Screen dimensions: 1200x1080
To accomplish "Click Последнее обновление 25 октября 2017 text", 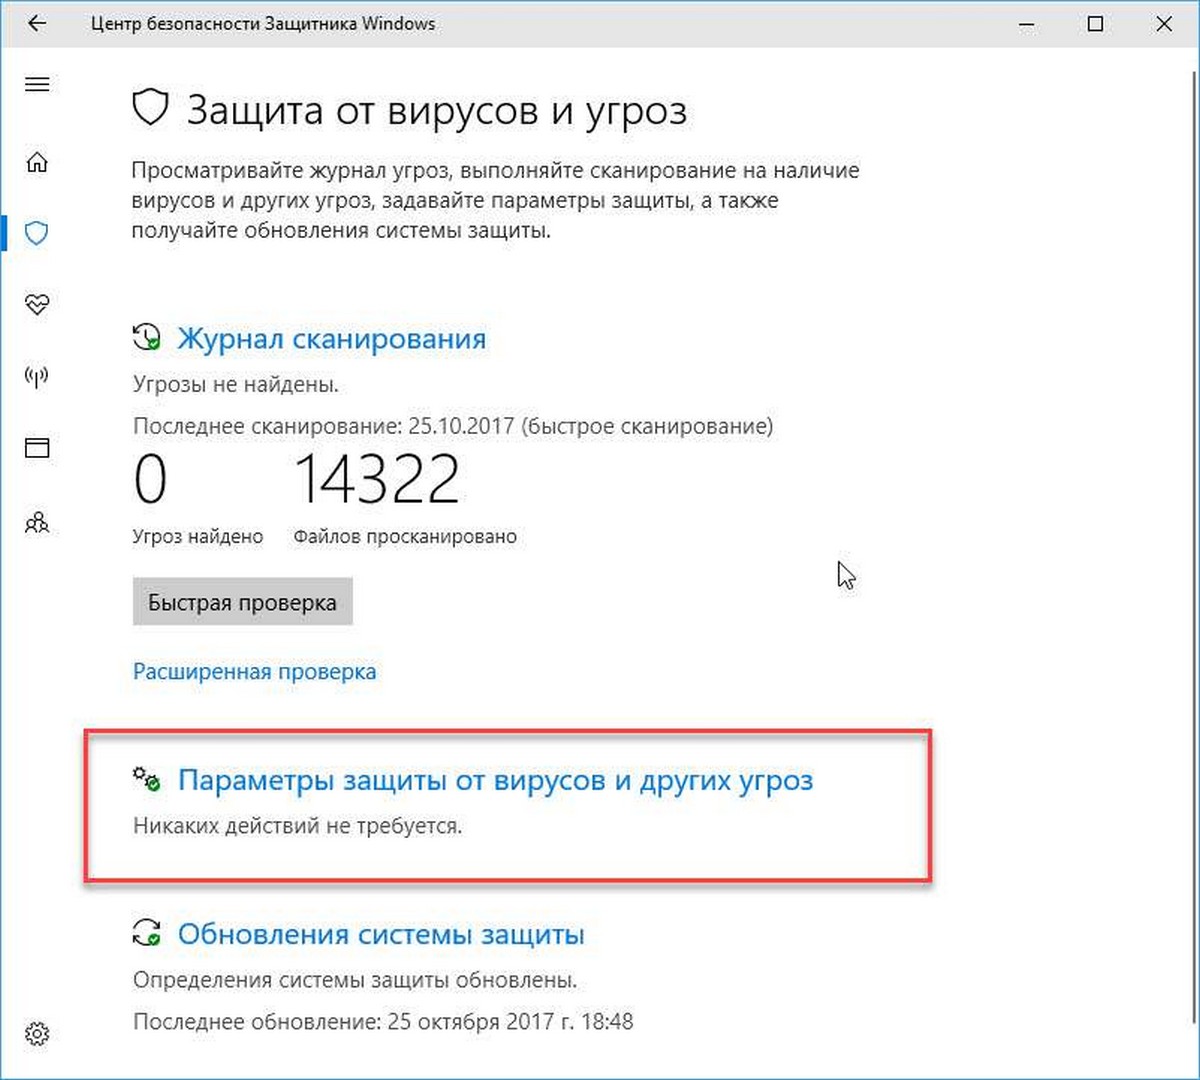I will pos(383,1022).
